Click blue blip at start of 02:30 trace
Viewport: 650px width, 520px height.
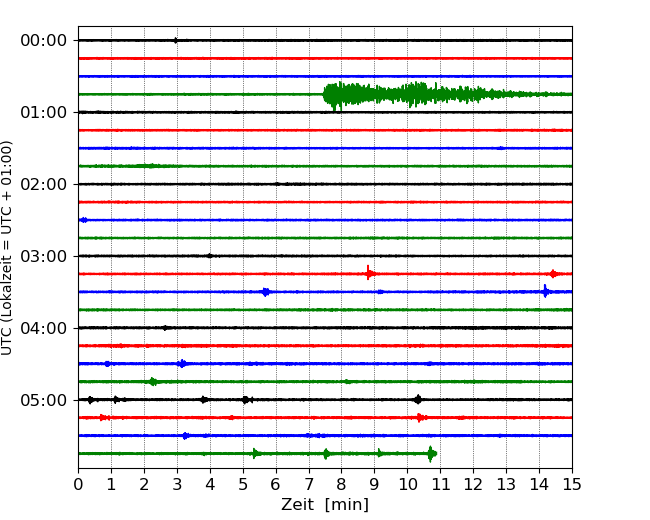pyautogui.click(x=84, y=220)
